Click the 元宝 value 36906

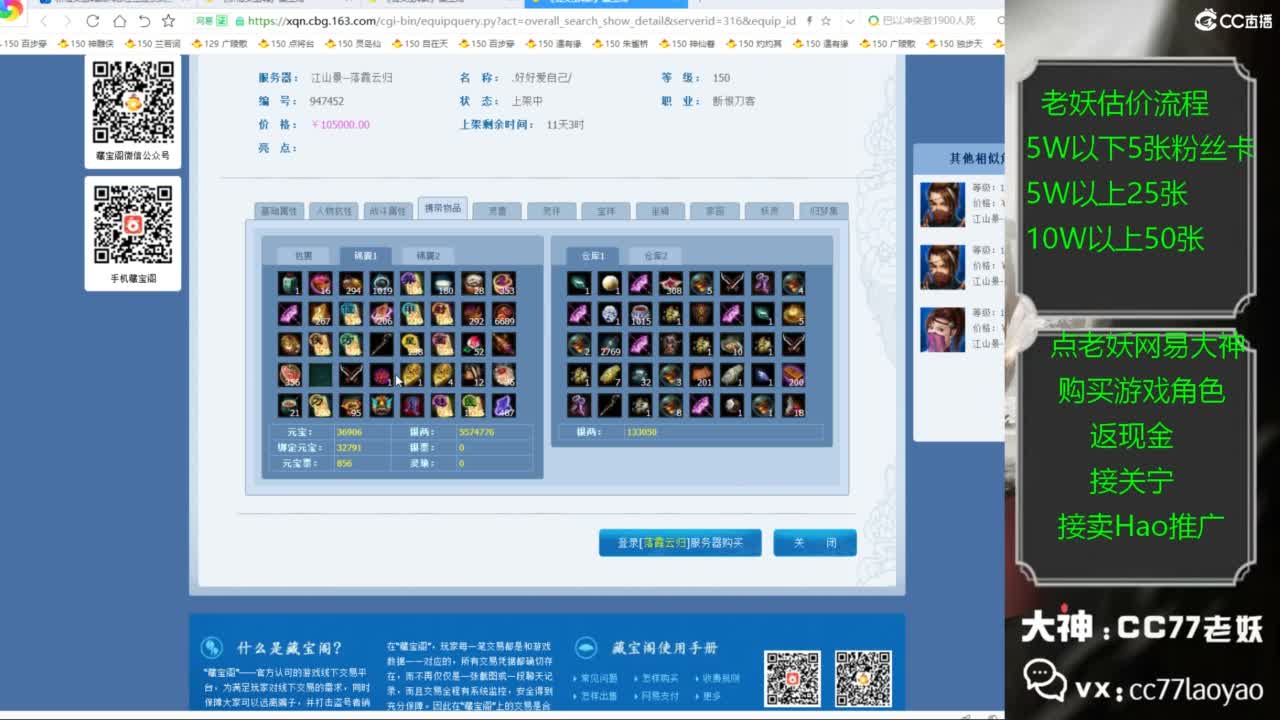point(349,432)
